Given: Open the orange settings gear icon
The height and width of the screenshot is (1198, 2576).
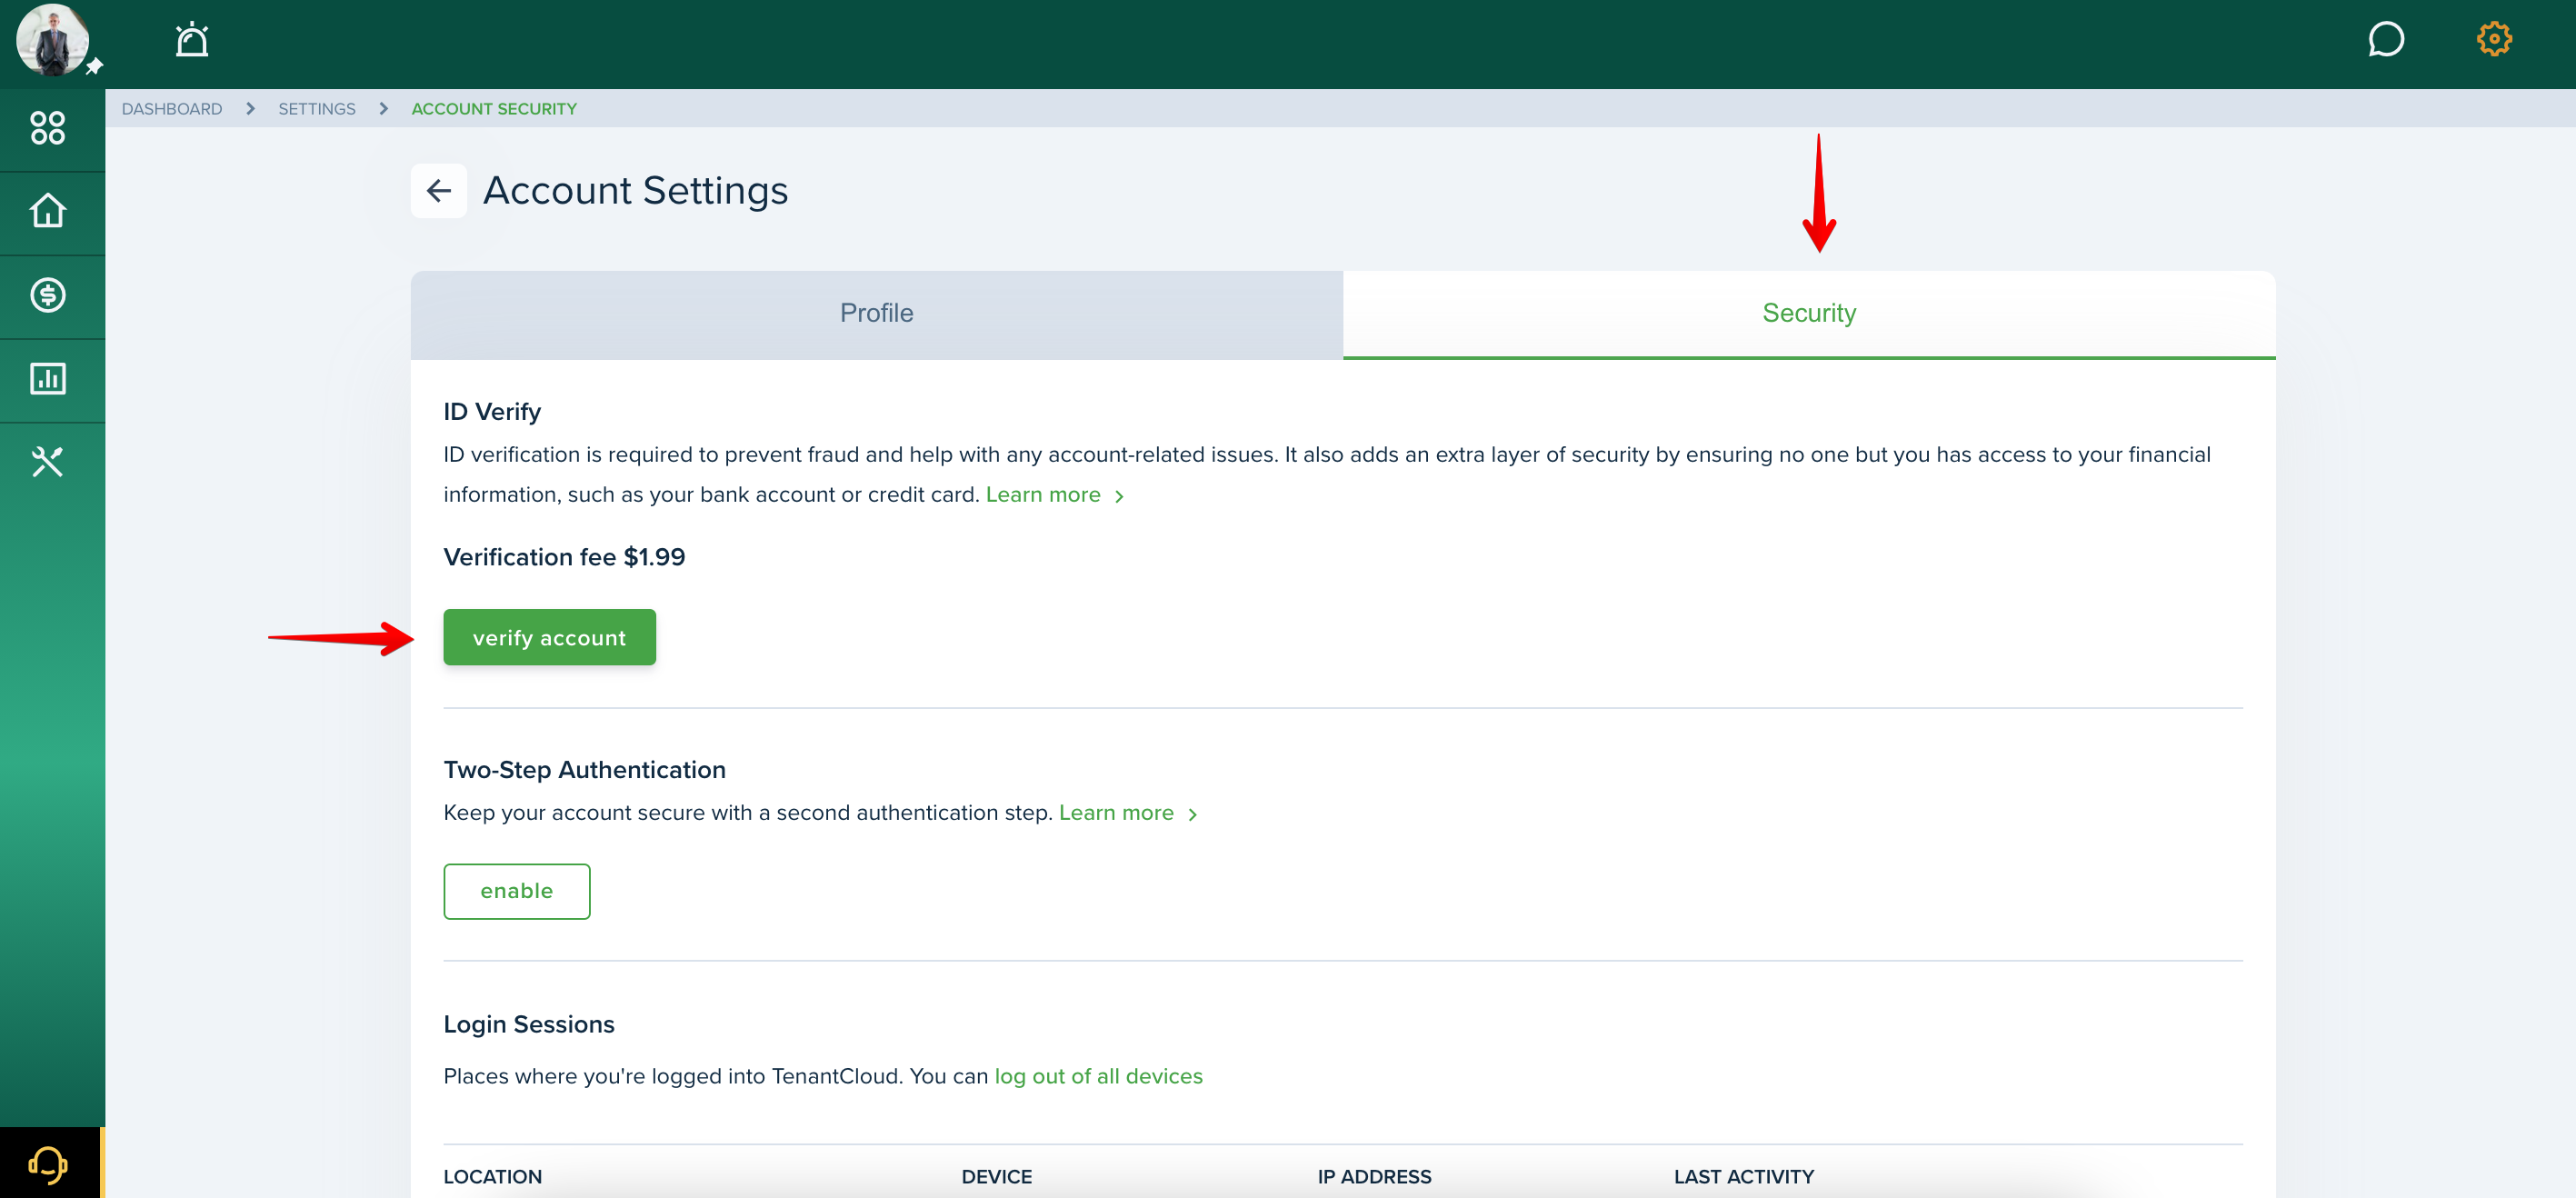Looking at the screenshot, I should click(x=2494, y=40).
